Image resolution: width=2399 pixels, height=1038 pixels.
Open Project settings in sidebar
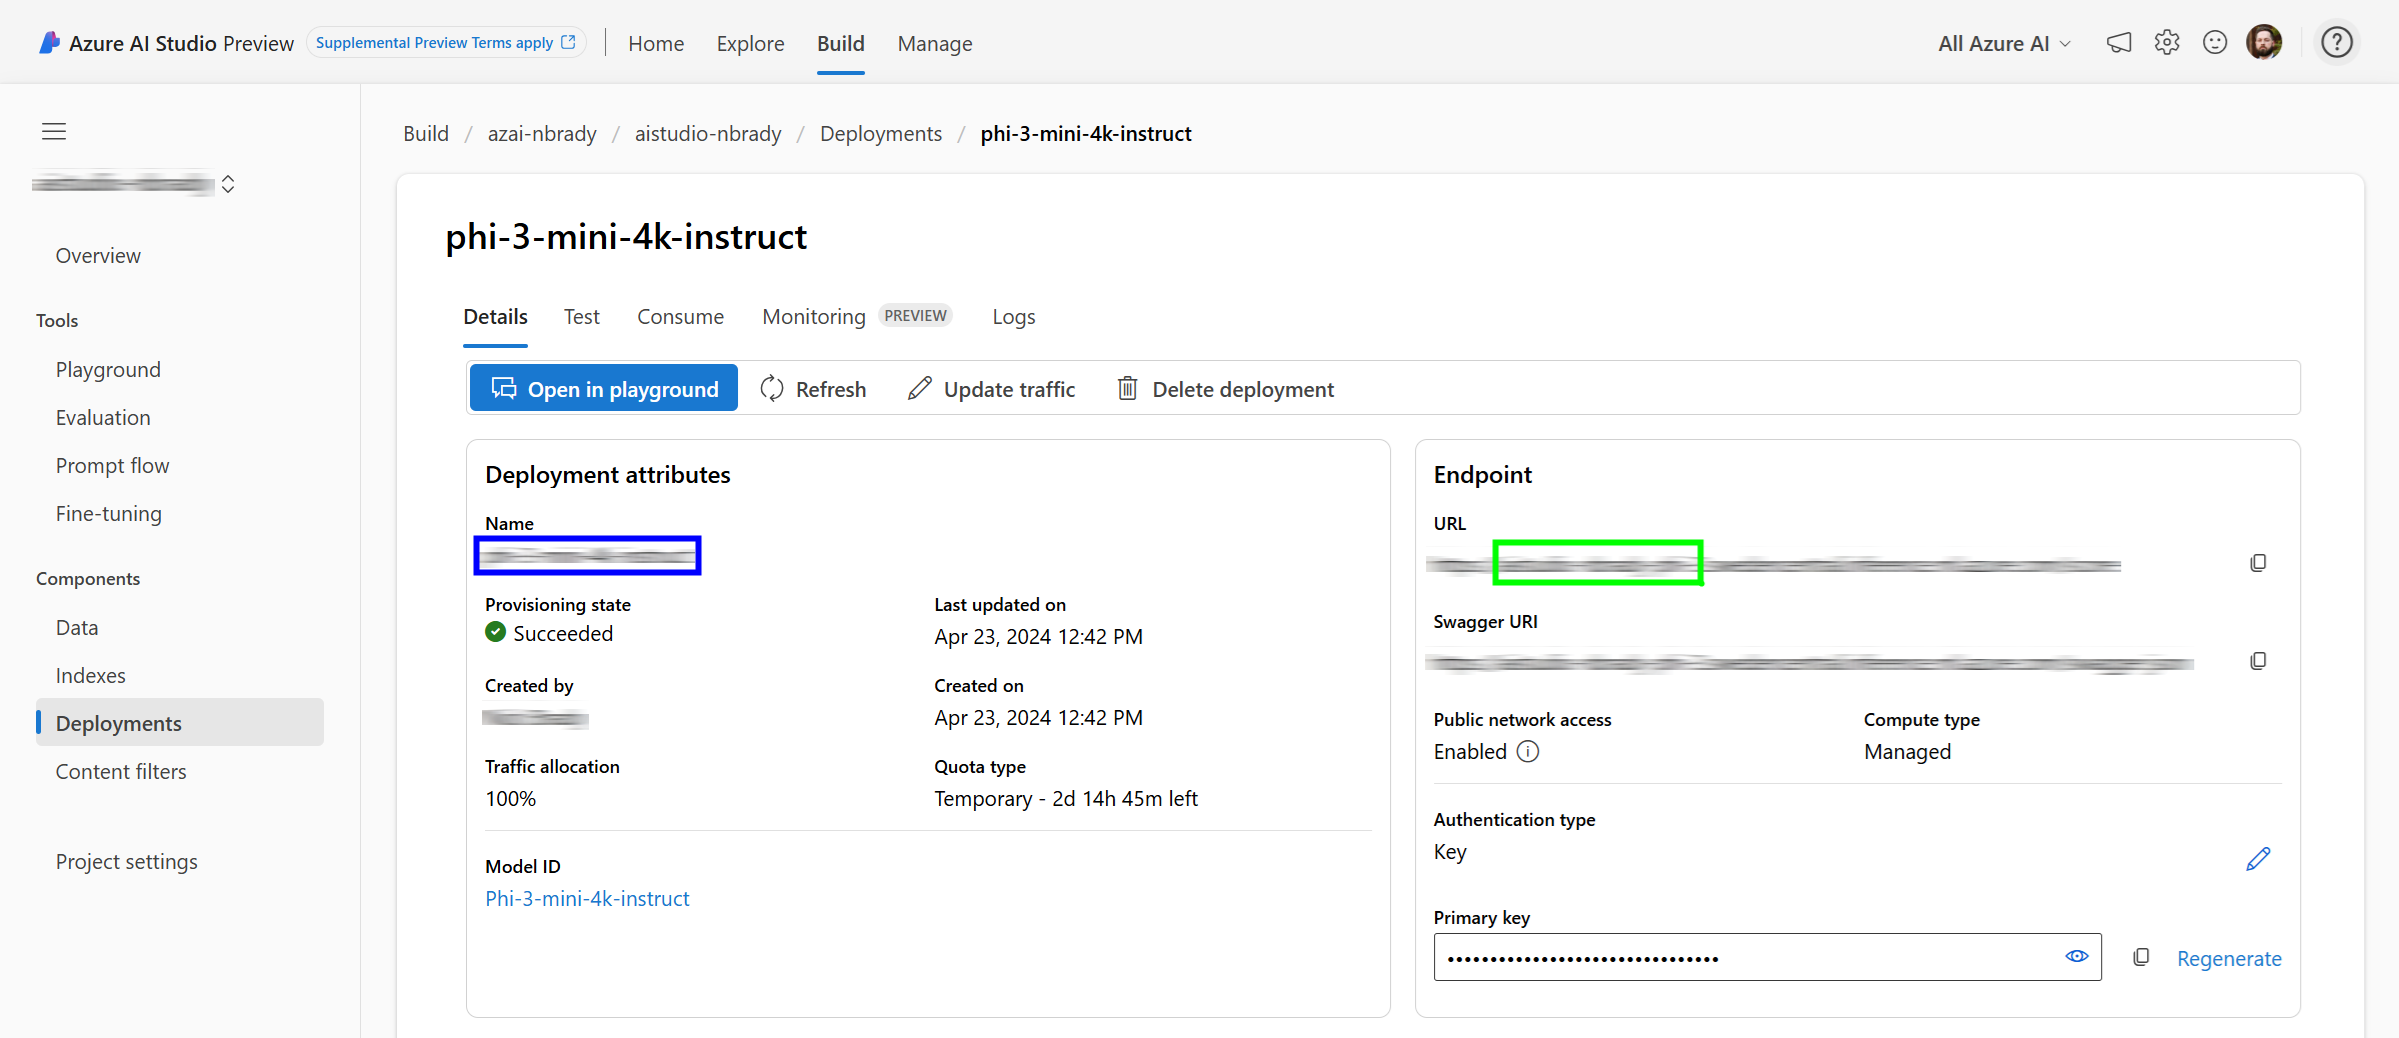126,861
